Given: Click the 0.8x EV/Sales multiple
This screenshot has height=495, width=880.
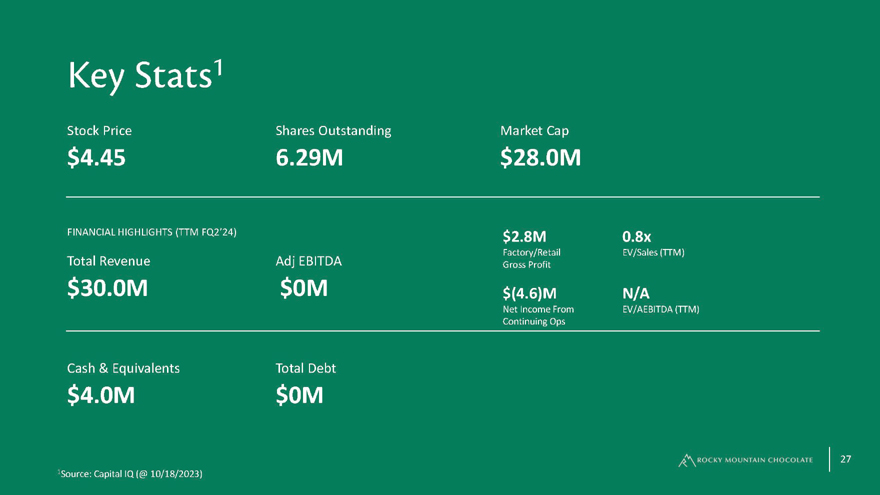Looking at the screenshot, I should (x=636, y=237).
